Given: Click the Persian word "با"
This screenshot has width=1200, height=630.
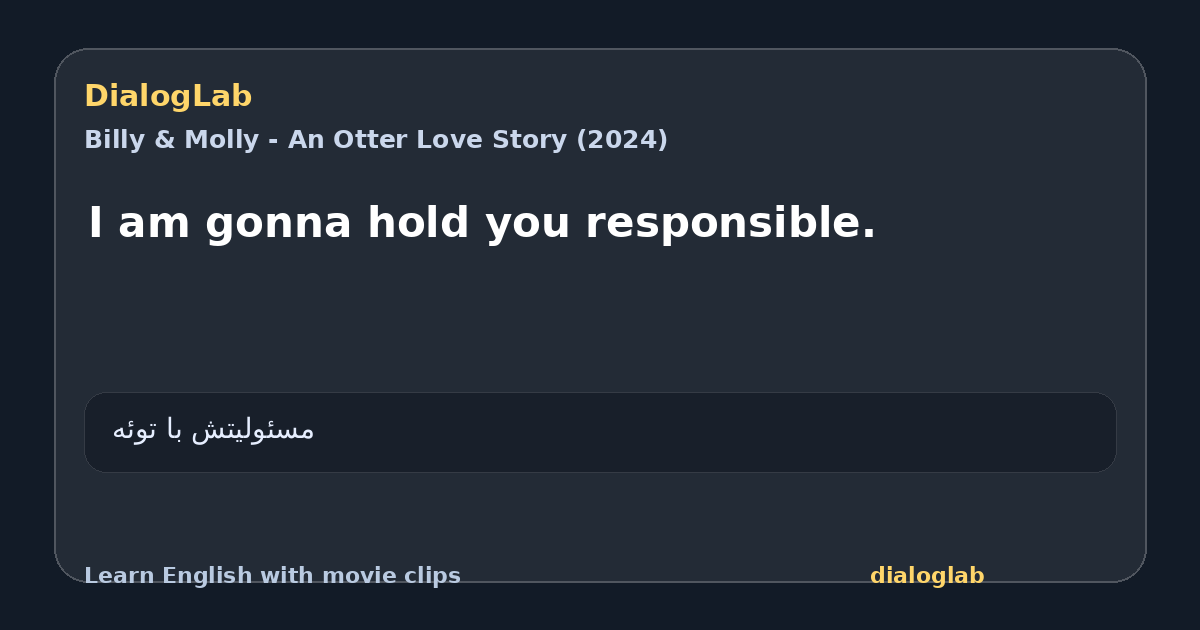Looking at the screenshot, I should (x=175, y=431).
